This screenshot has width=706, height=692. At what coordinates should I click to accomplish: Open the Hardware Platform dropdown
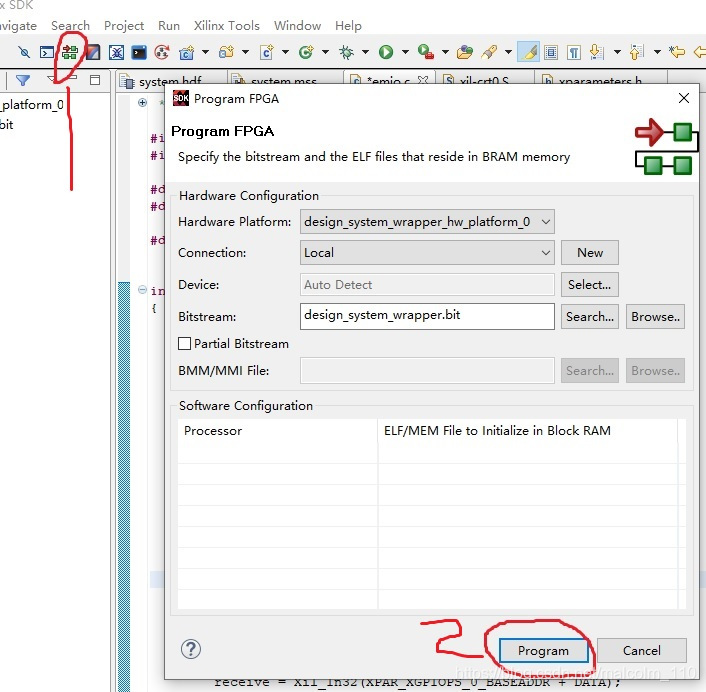427,222
